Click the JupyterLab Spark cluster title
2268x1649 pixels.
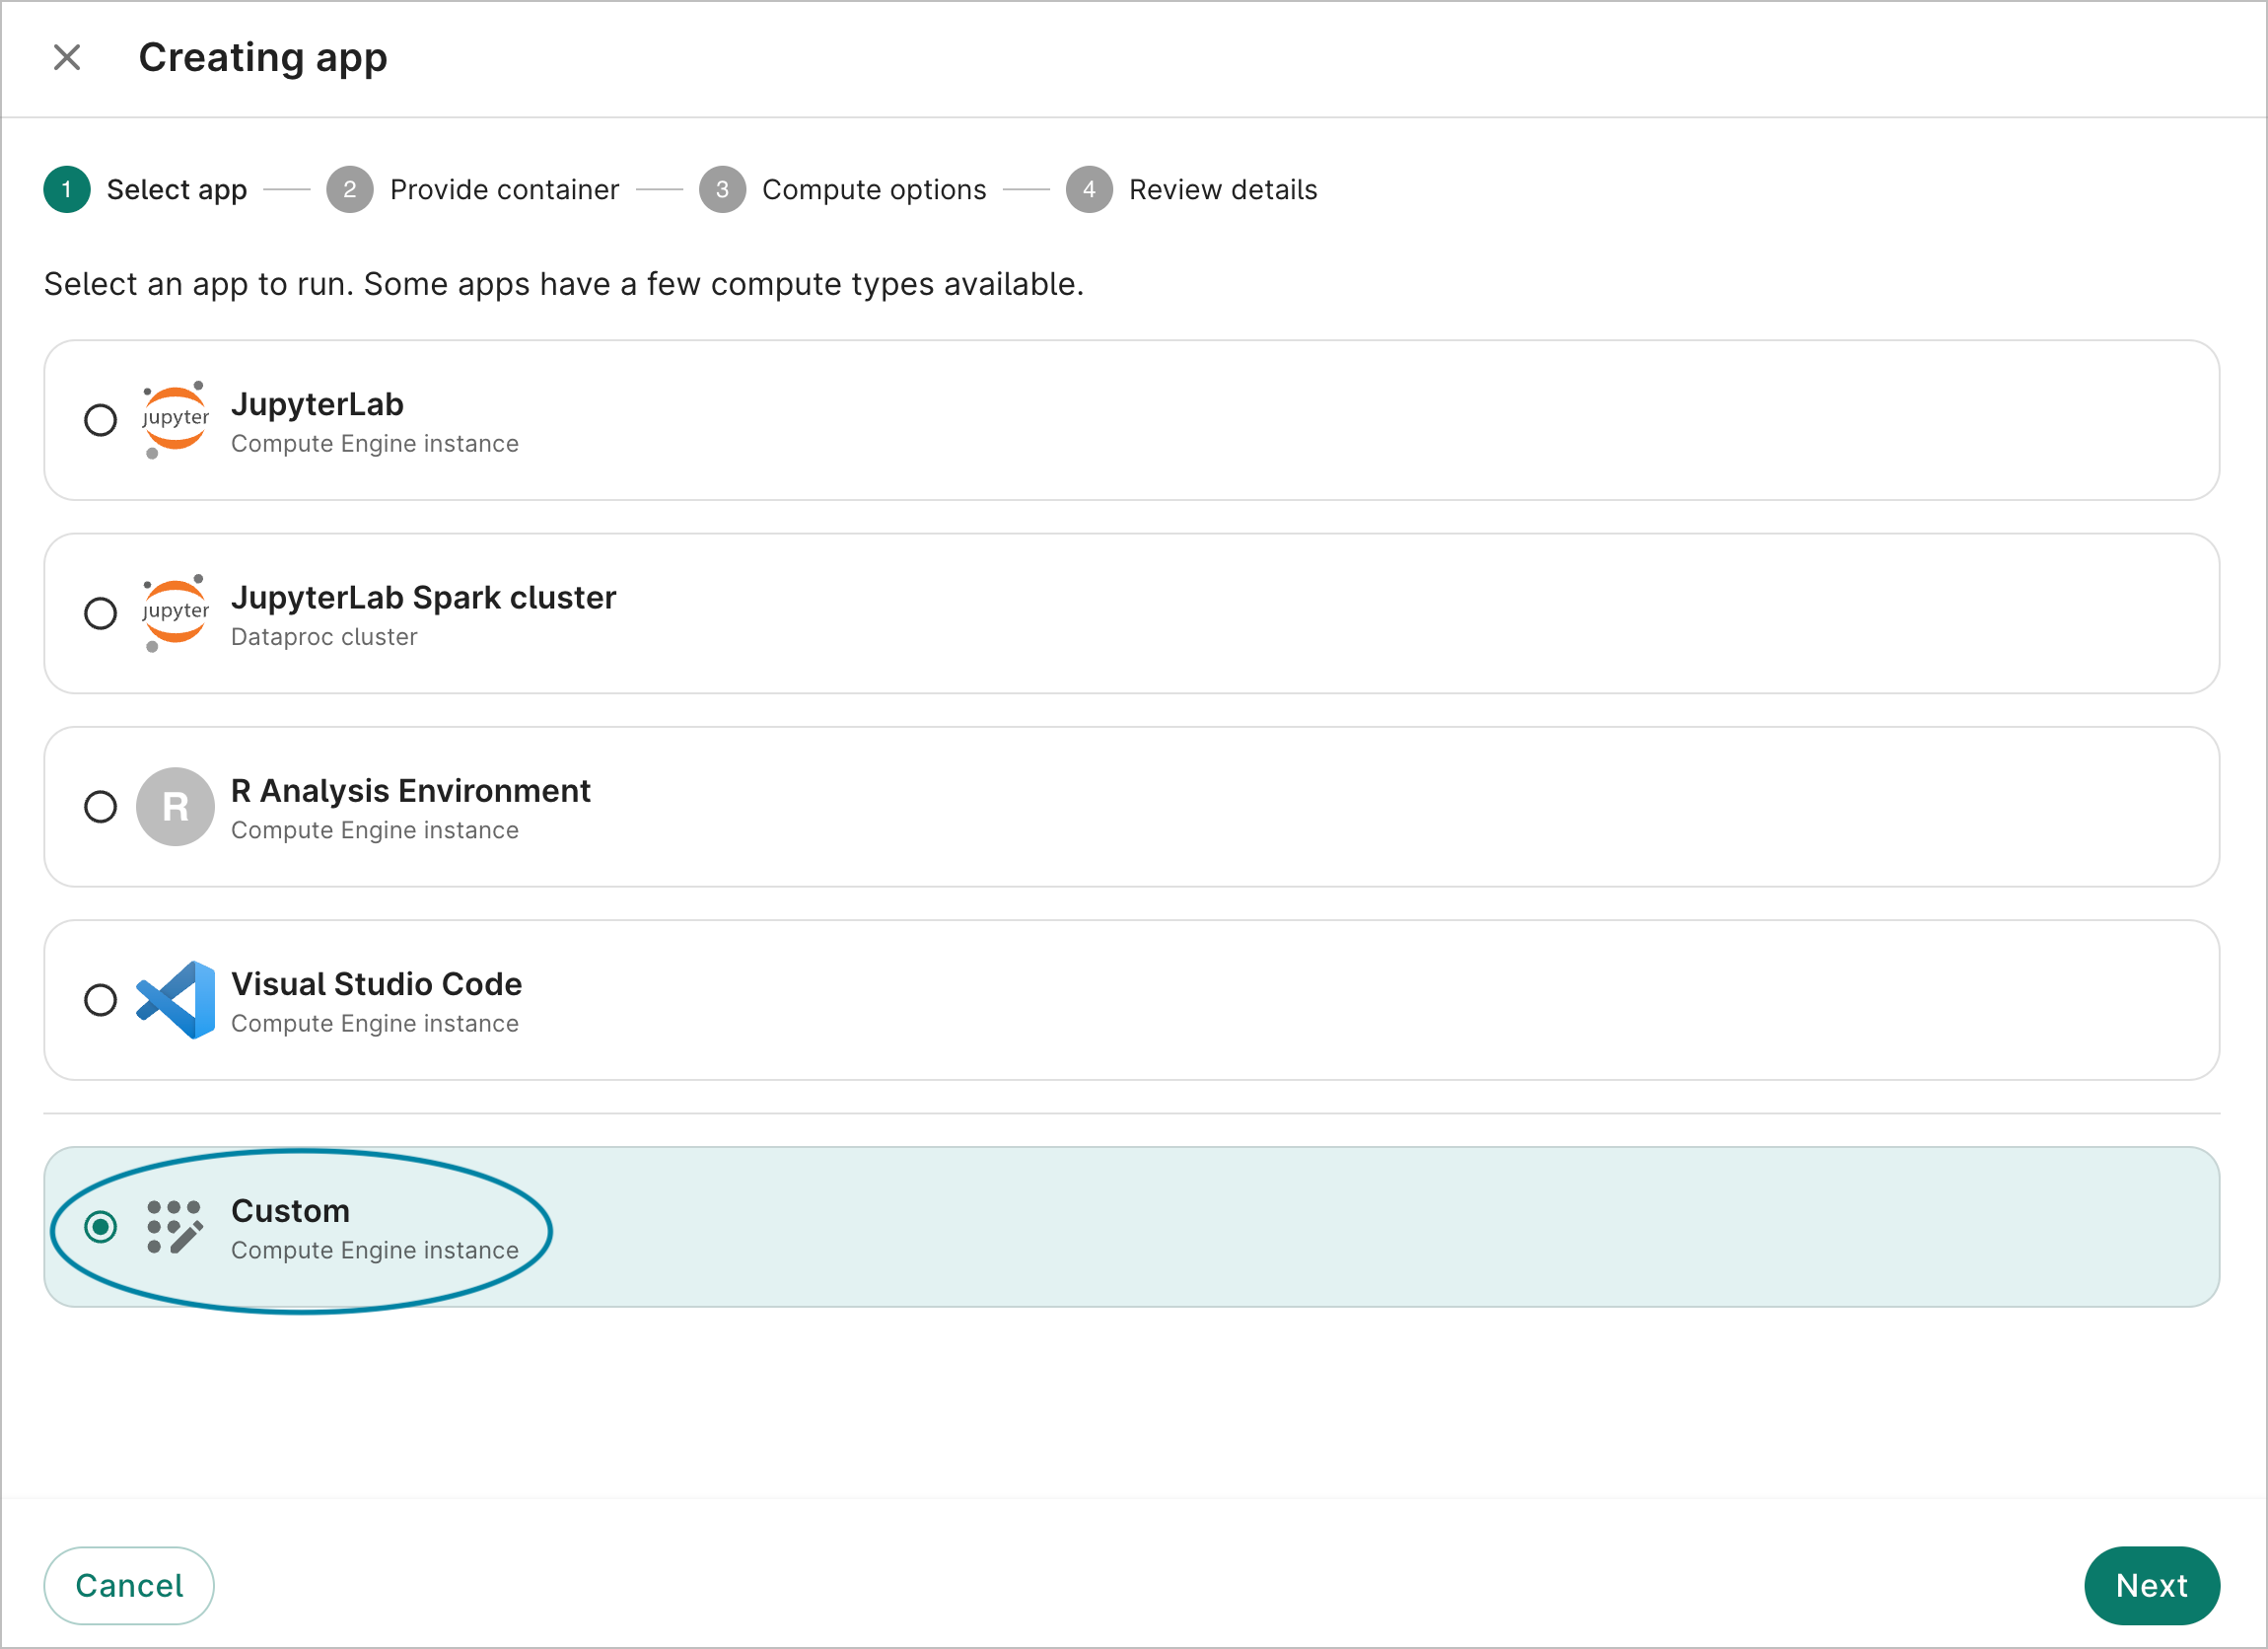point(423,597)
